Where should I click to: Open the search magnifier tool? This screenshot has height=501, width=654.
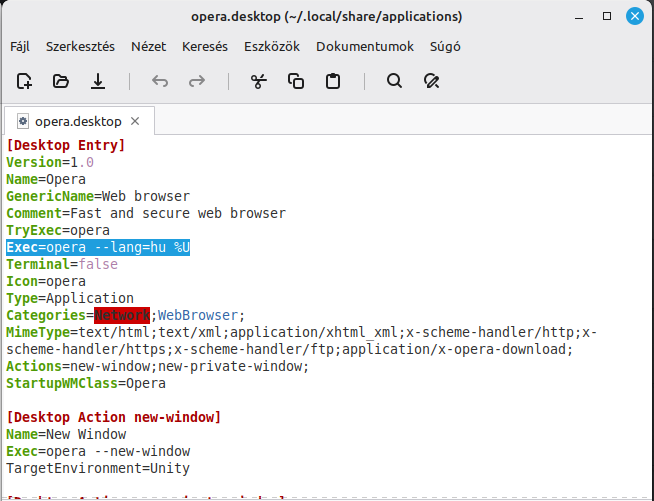tap(394, 81)
